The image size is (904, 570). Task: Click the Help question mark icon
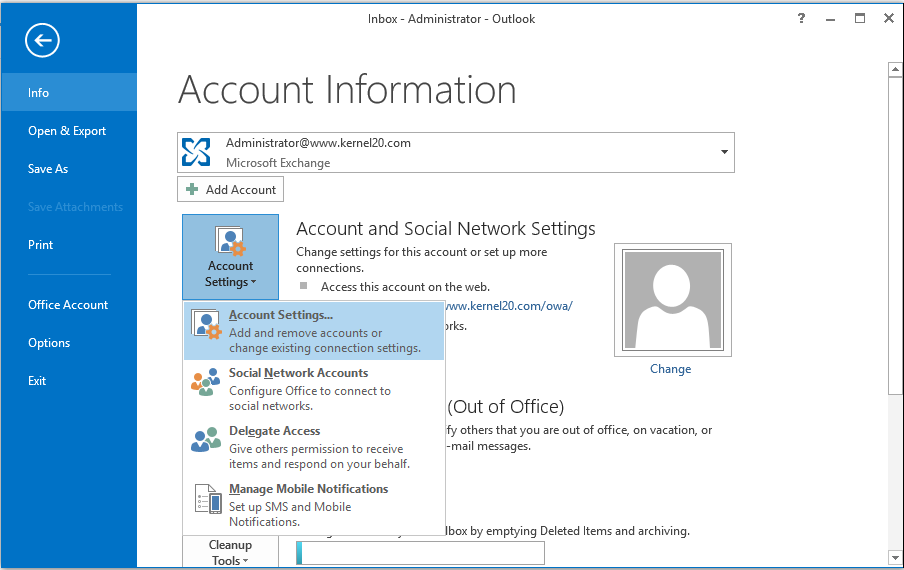tap(801, 18)
